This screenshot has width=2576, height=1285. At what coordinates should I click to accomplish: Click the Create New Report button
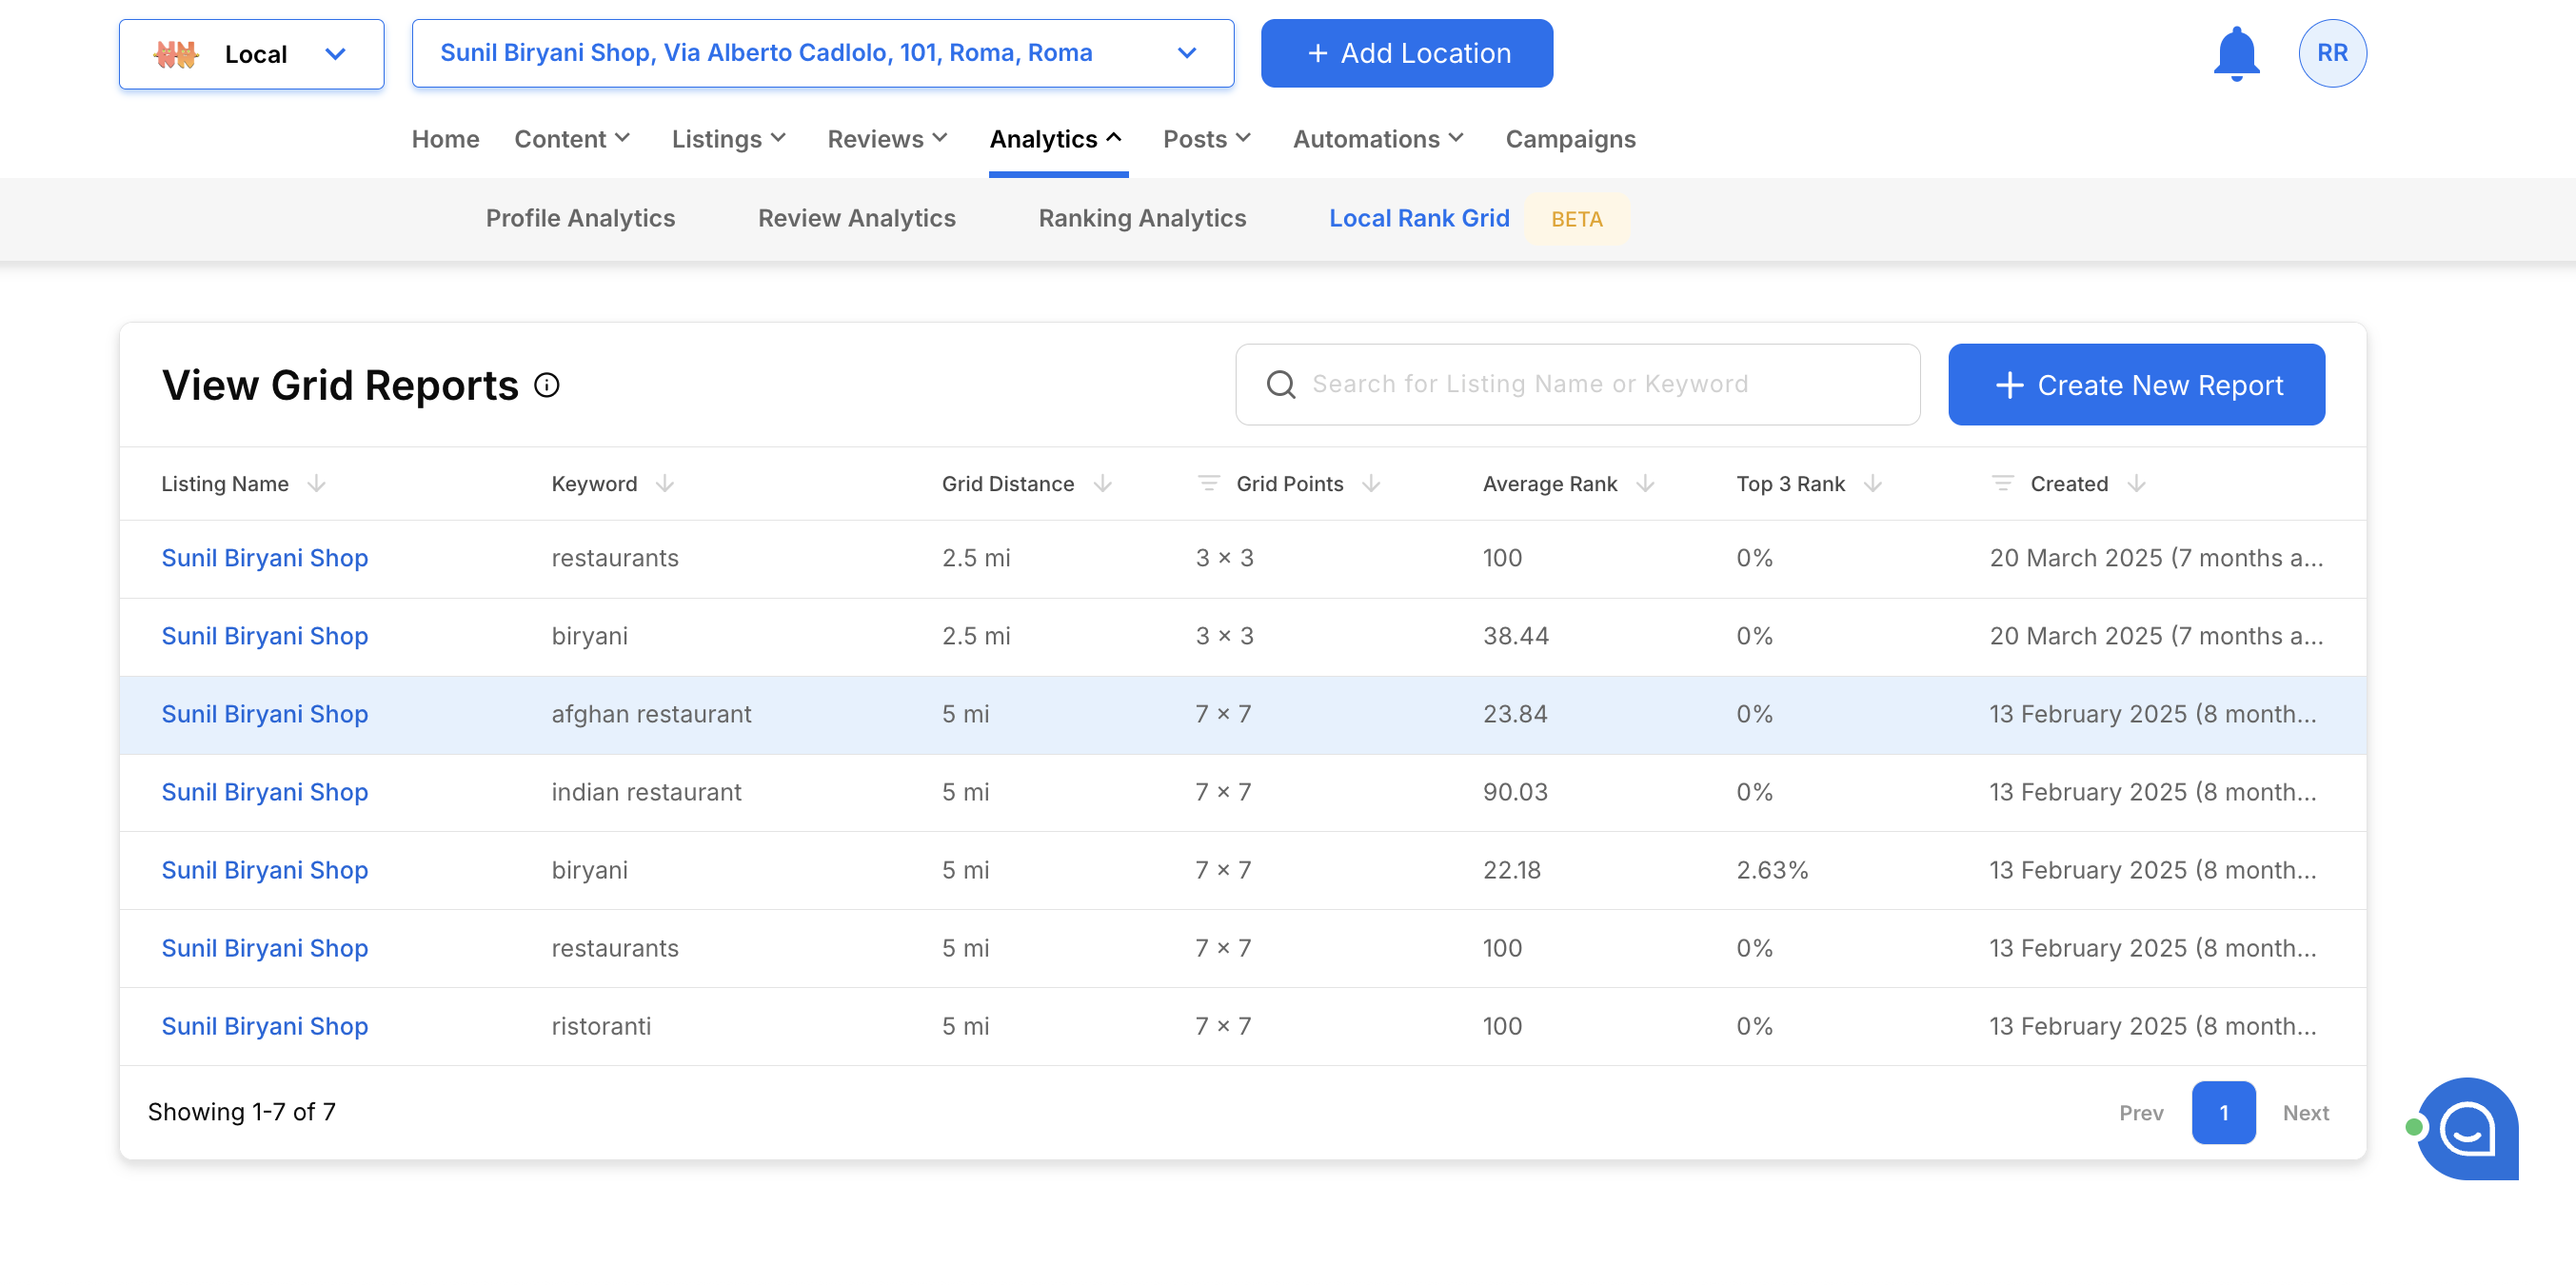coord(2135,385)
